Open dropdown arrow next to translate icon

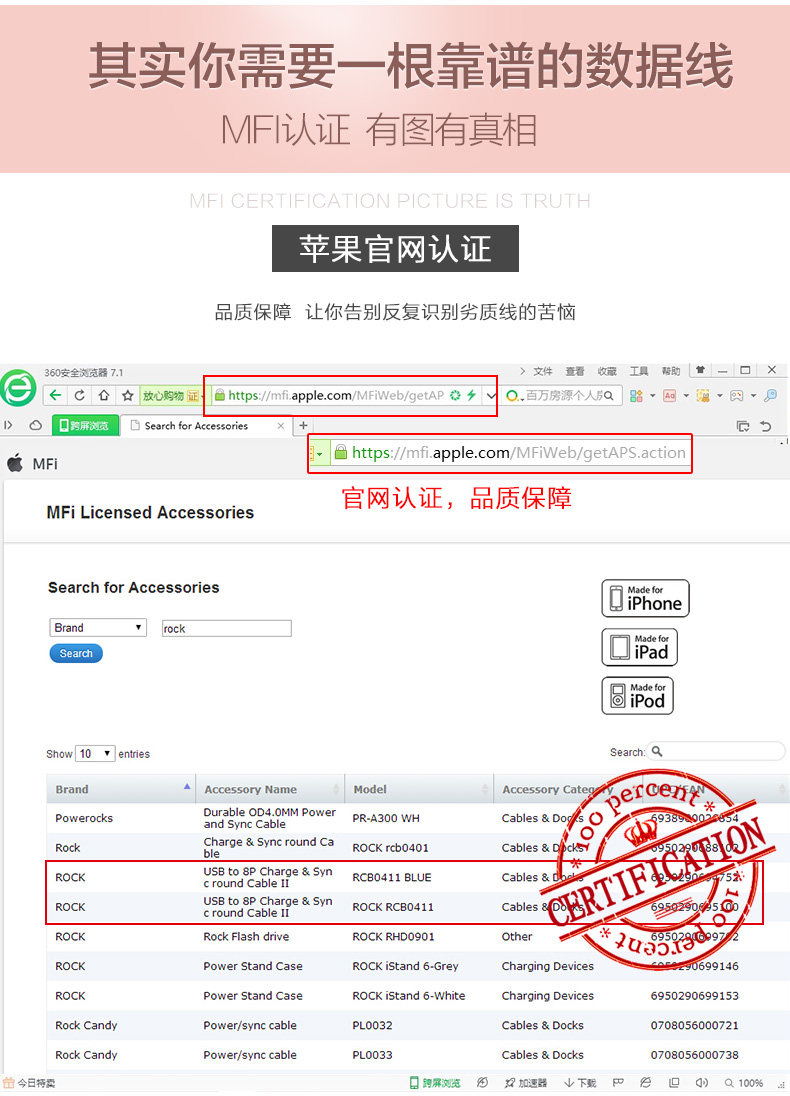click(x=686, y=396)
